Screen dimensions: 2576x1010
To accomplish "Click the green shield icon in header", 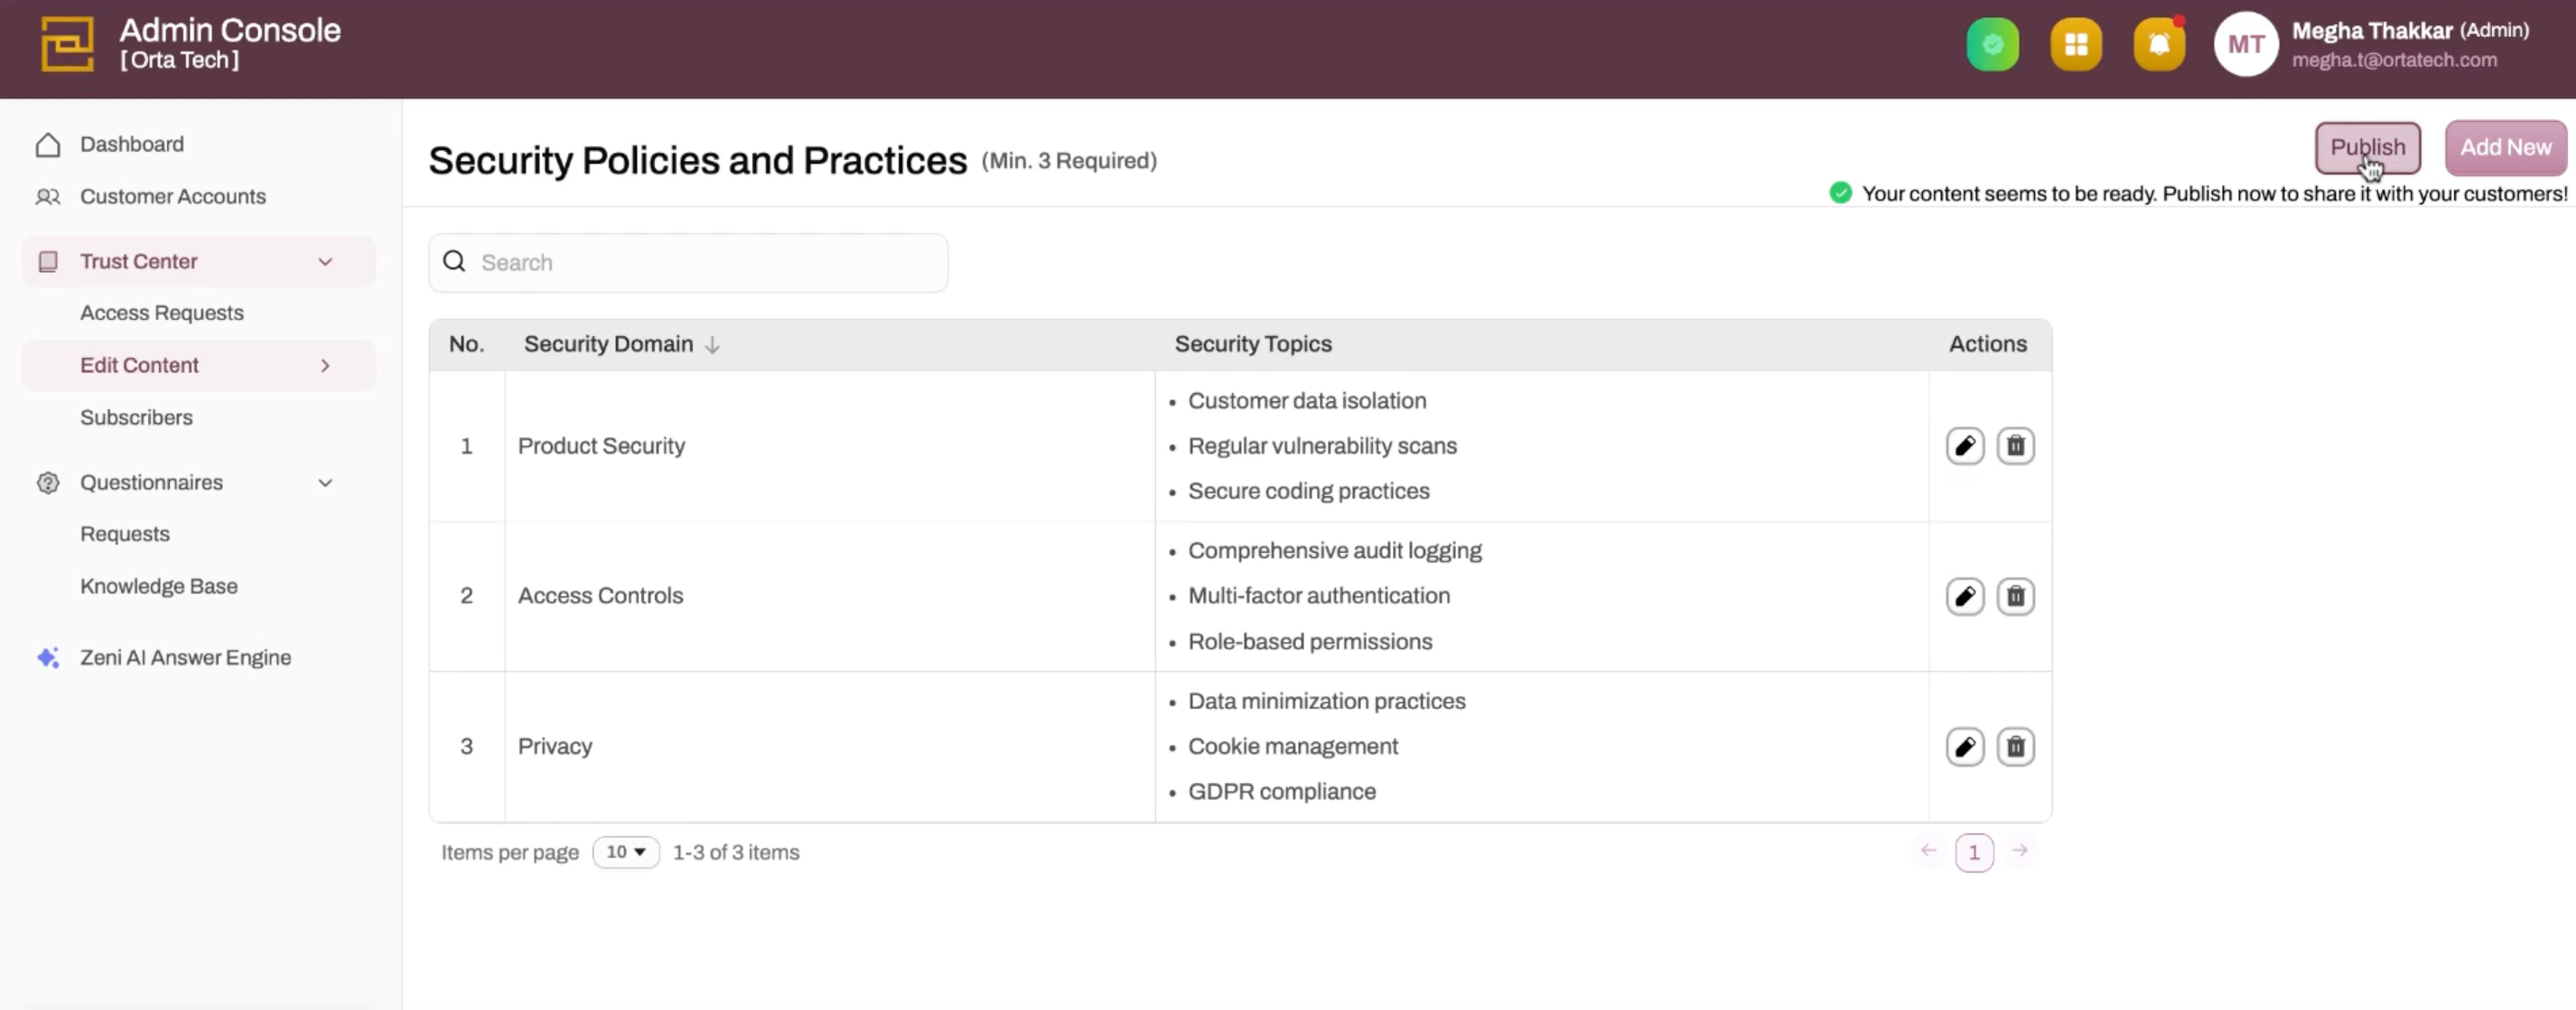I will click(x=1992, y=45).
